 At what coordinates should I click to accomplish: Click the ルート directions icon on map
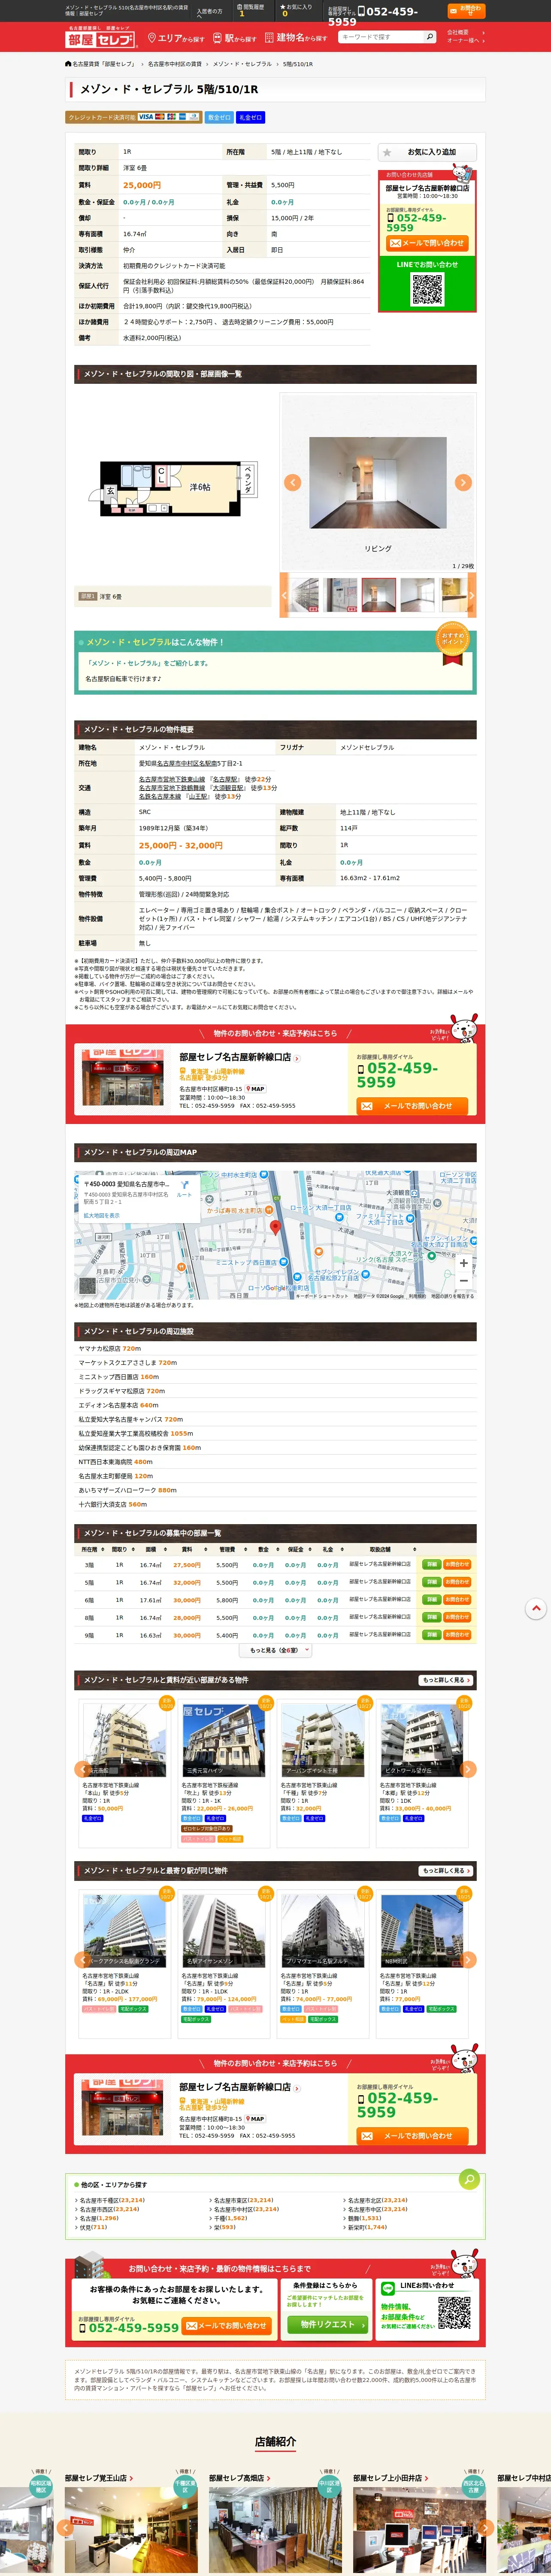click(x=184, y=1188)
